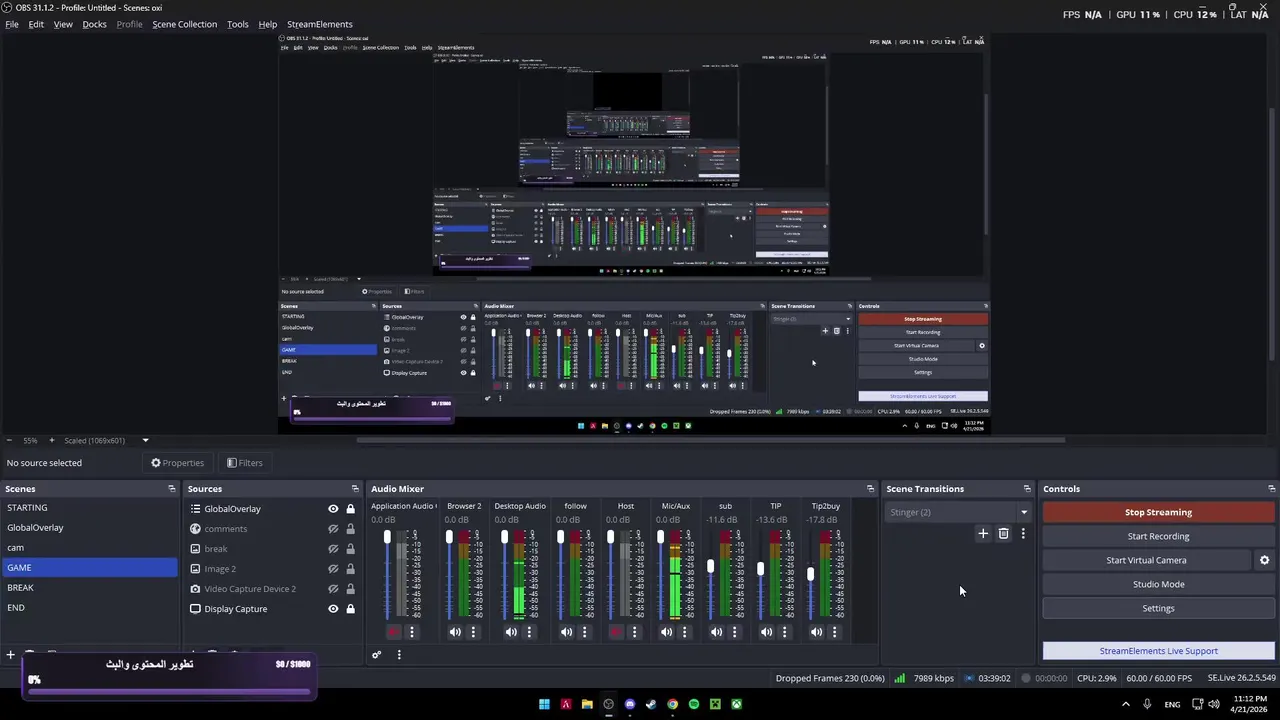Remove transition with the trash icon
Screen dimensions: 1280x720
point(1004,534)
